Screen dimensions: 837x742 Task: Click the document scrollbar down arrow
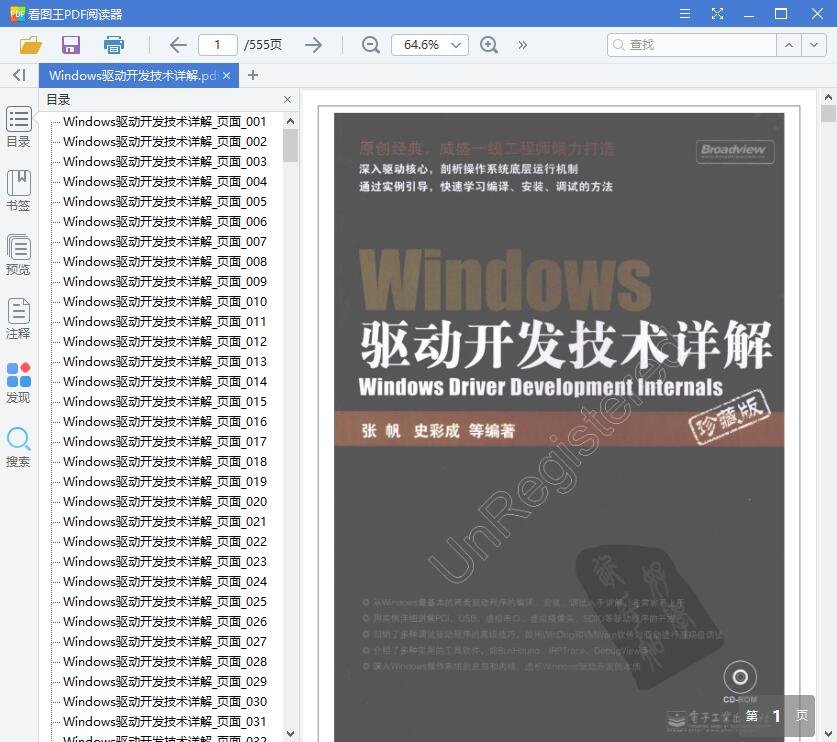click(x=828, y=734)
